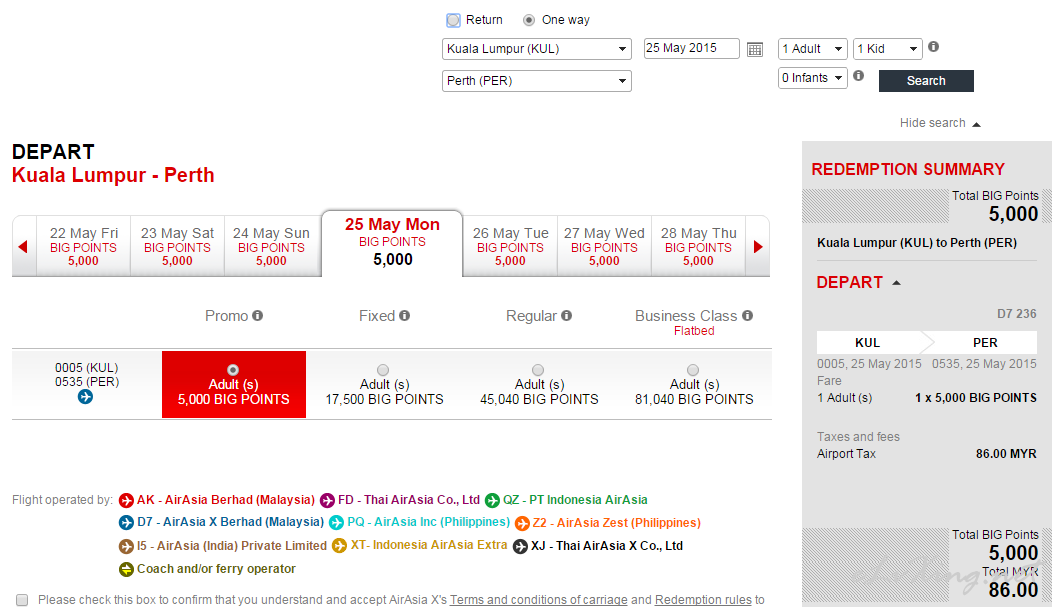Click the 25 May Mon selected tab
This screenshot has height=607, width=1056.
(392, 243)
